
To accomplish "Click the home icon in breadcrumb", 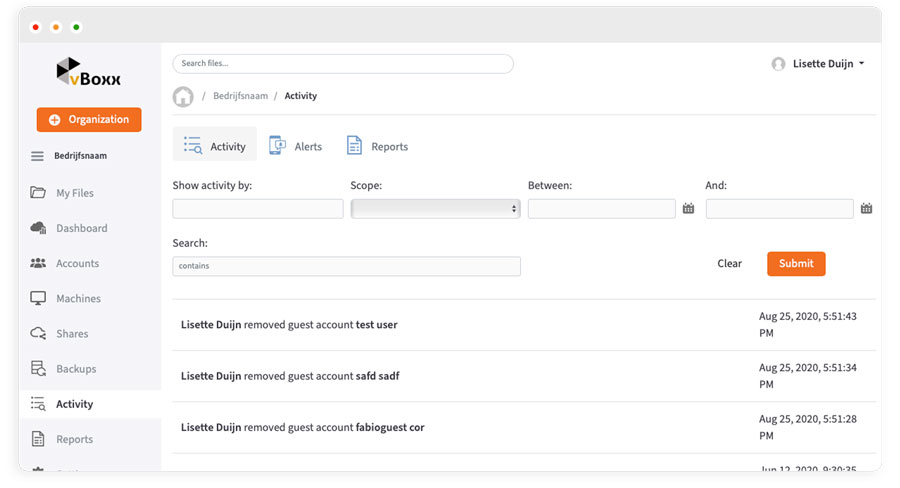I will click(x=183, y=97).
